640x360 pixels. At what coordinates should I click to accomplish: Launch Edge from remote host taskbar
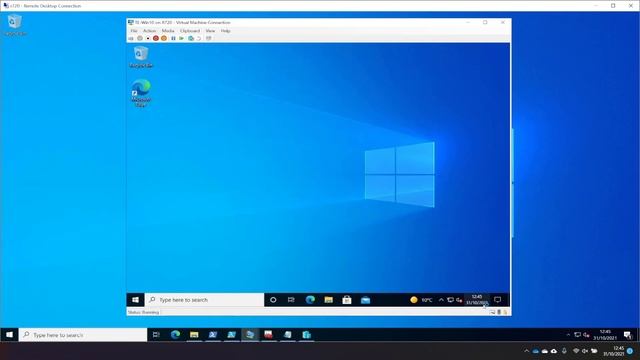pyautogui.click(x=176, y=335)
